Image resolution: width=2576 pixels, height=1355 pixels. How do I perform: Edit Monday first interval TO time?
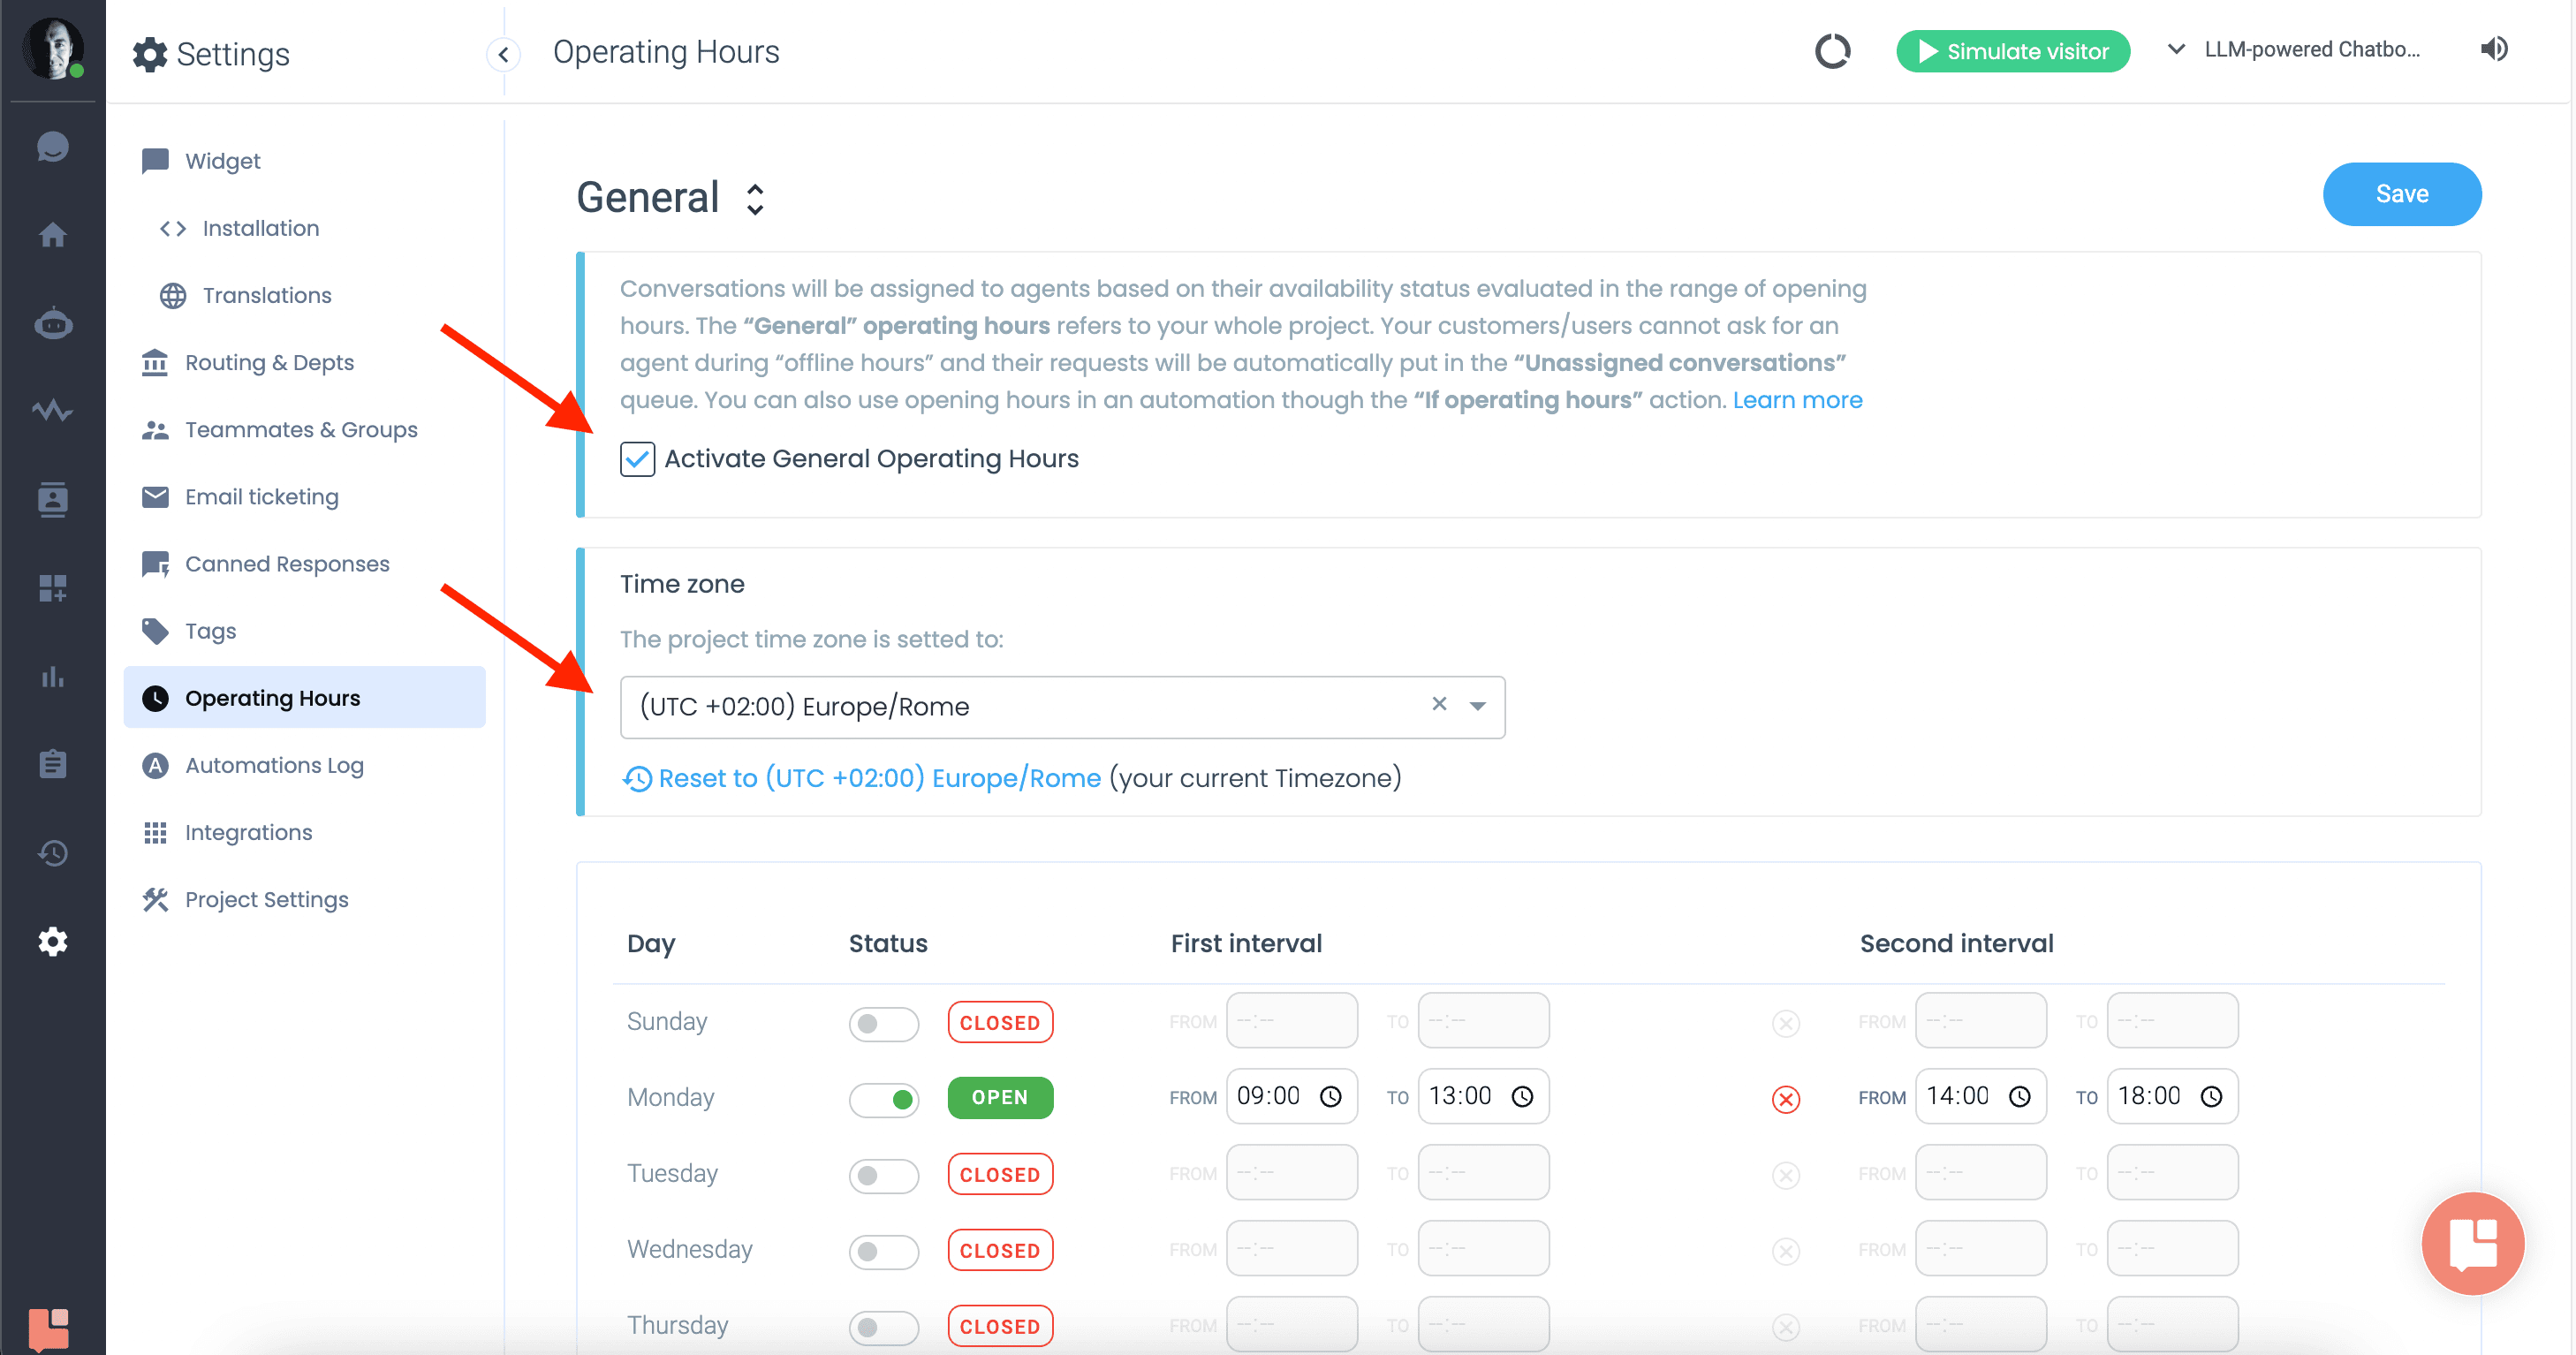[1483, 1096]
